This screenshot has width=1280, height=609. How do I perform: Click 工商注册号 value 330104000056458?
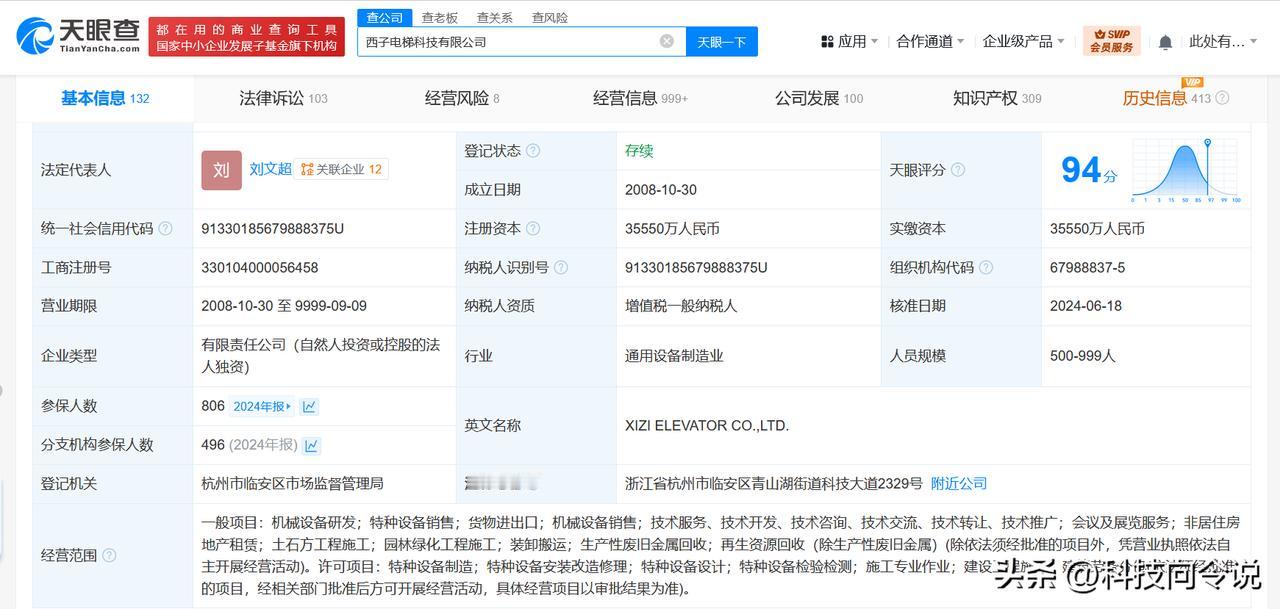(x=260, y=268)
